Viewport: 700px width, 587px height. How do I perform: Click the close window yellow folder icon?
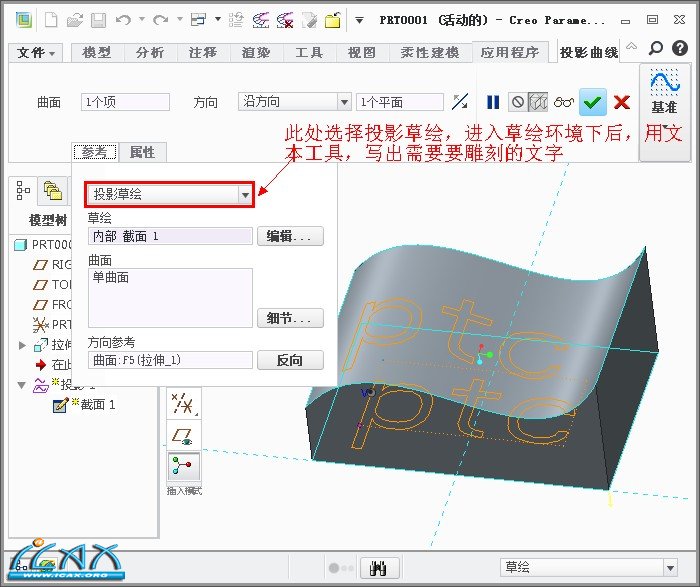click(x=333, y=21)
